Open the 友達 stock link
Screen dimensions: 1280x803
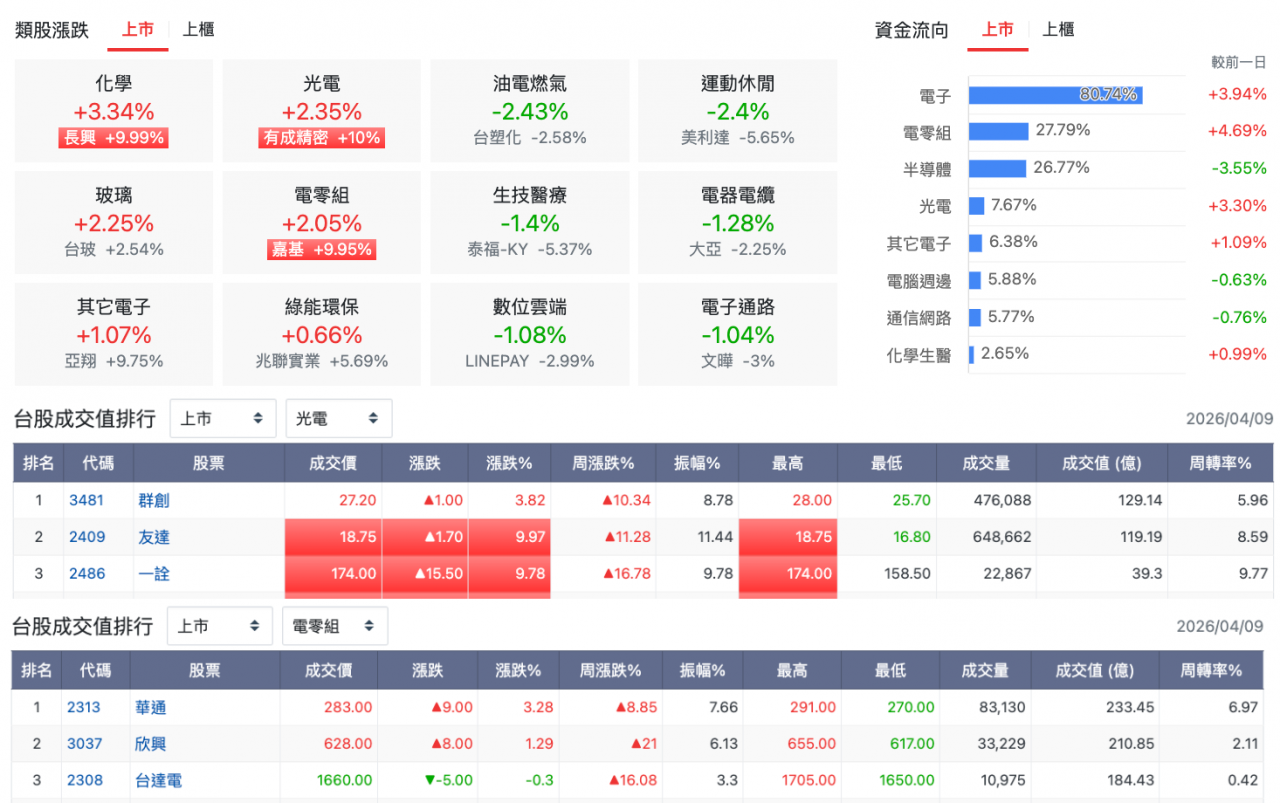tap(154, 537)
